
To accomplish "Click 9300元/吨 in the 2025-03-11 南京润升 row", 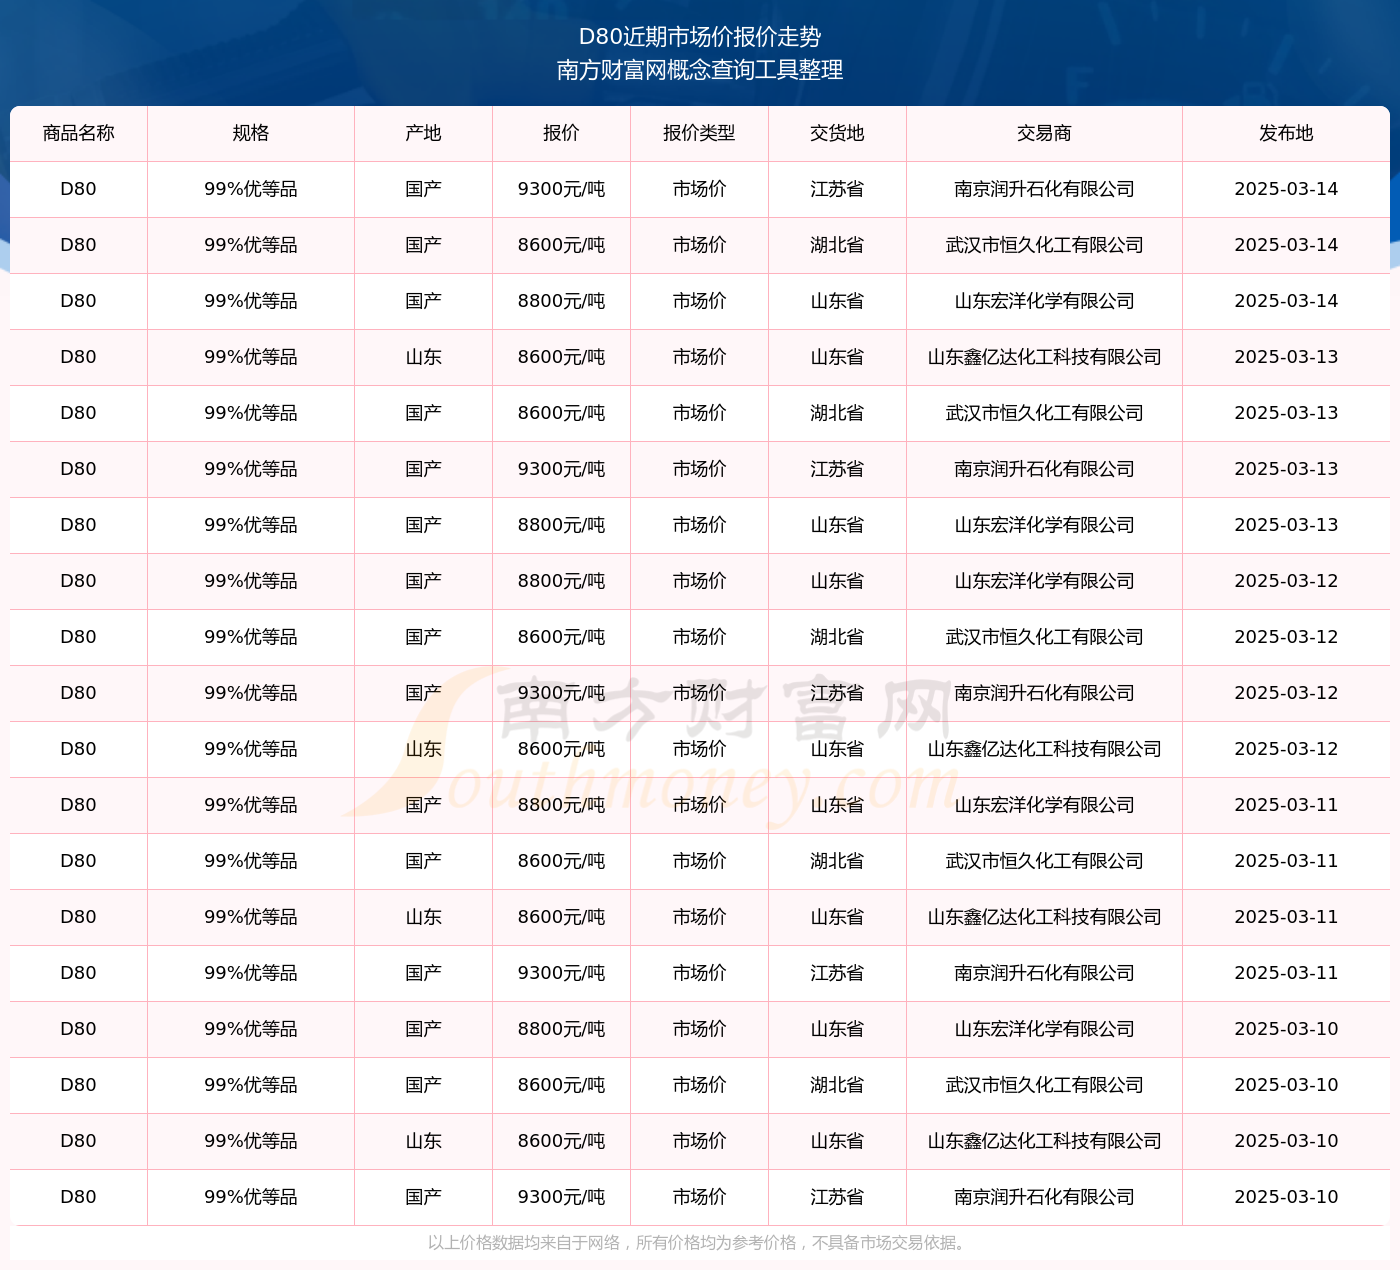I will [561, 973].
